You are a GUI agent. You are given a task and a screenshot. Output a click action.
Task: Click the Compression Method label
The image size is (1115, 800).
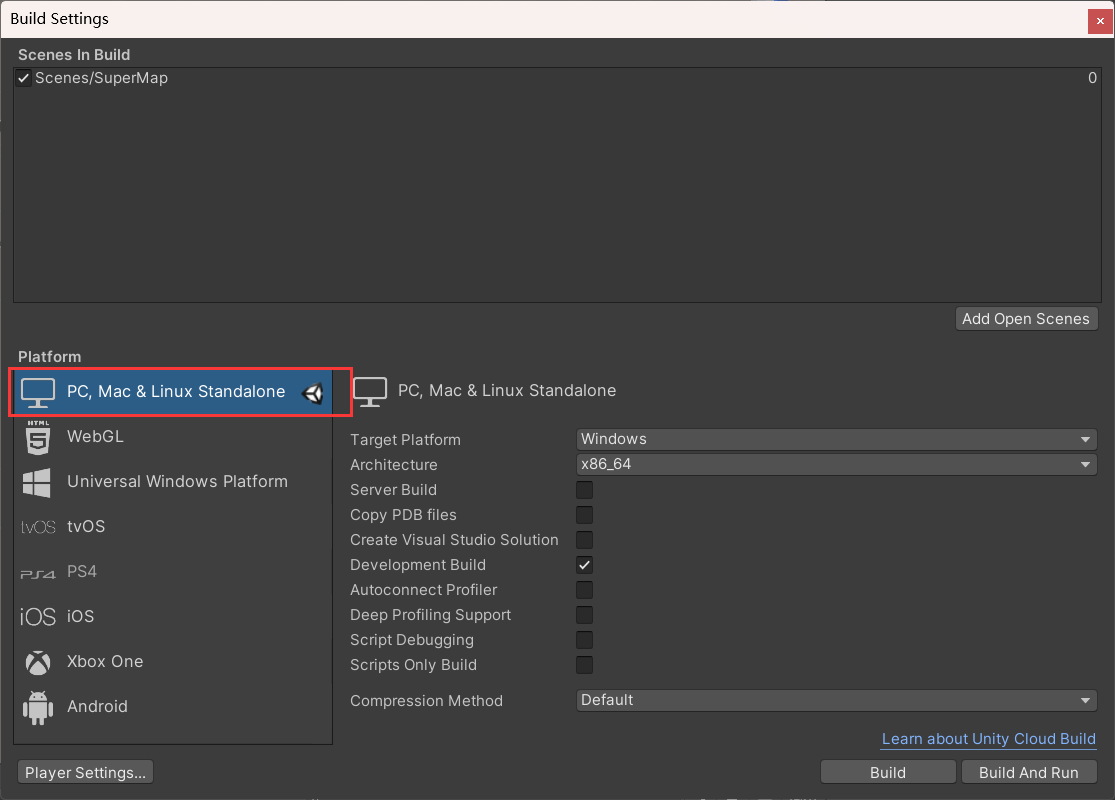click(427, 701)
